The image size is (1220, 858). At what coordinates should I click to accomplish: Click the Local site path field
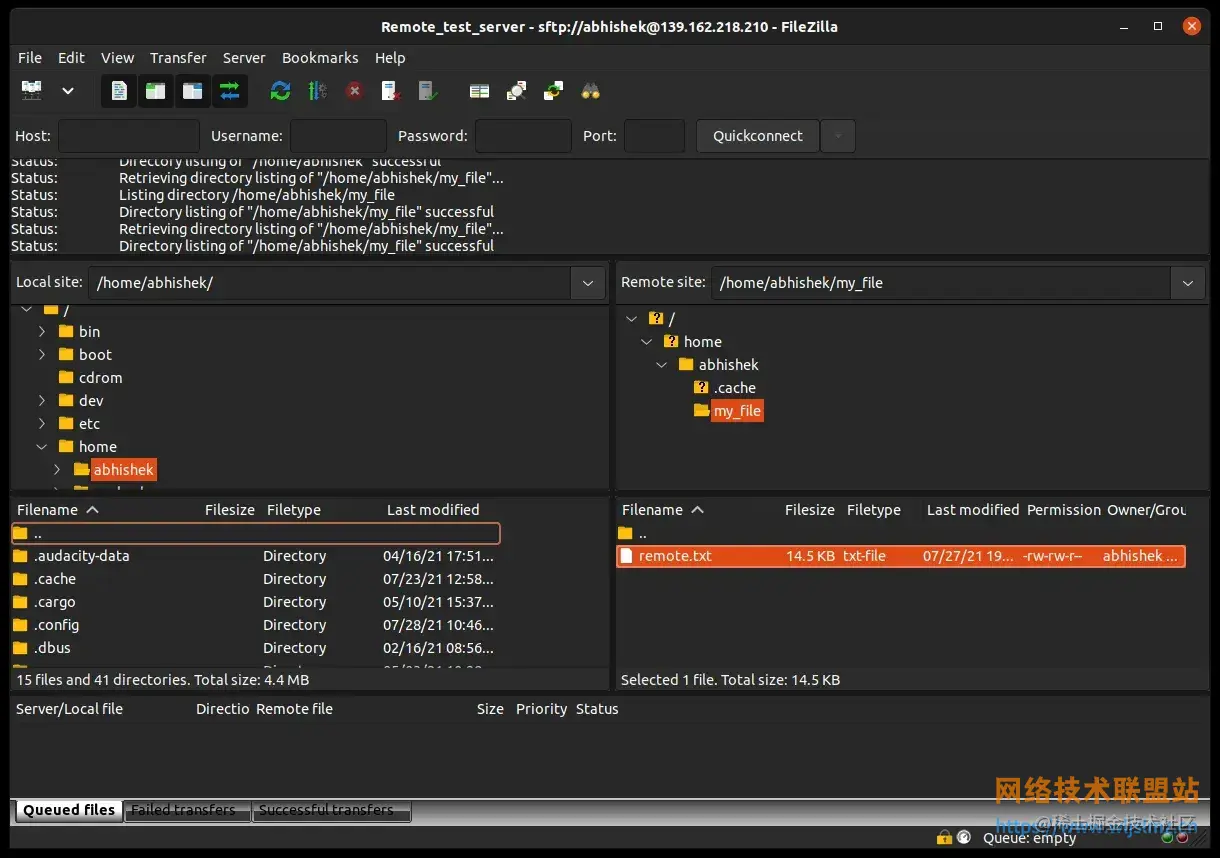tap(330, 283)
